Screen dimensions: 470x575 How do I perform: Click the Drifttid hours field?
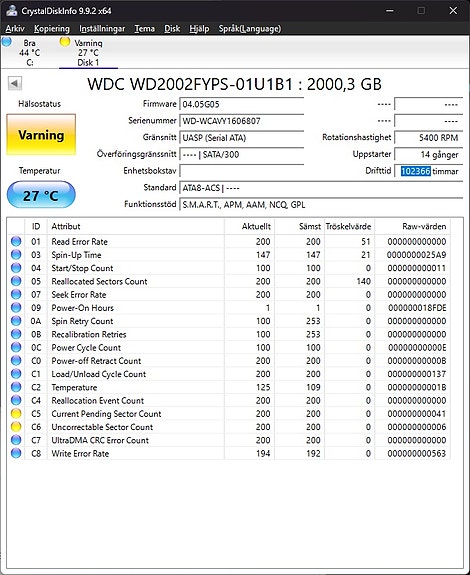429,171
